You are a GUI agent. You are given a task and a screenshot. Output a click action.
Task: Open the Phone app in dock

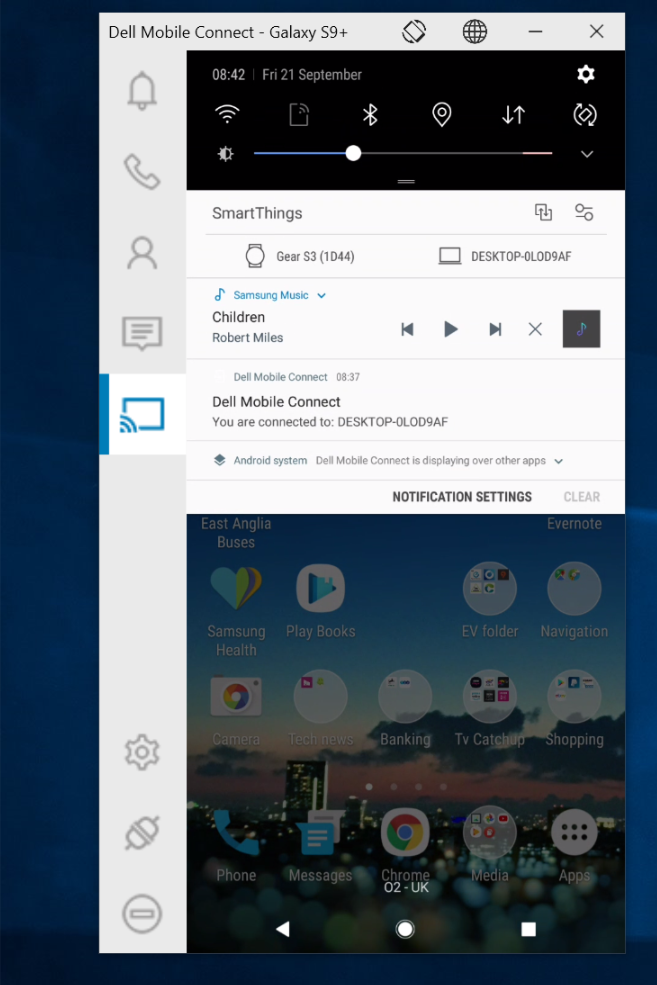point(236,832)
